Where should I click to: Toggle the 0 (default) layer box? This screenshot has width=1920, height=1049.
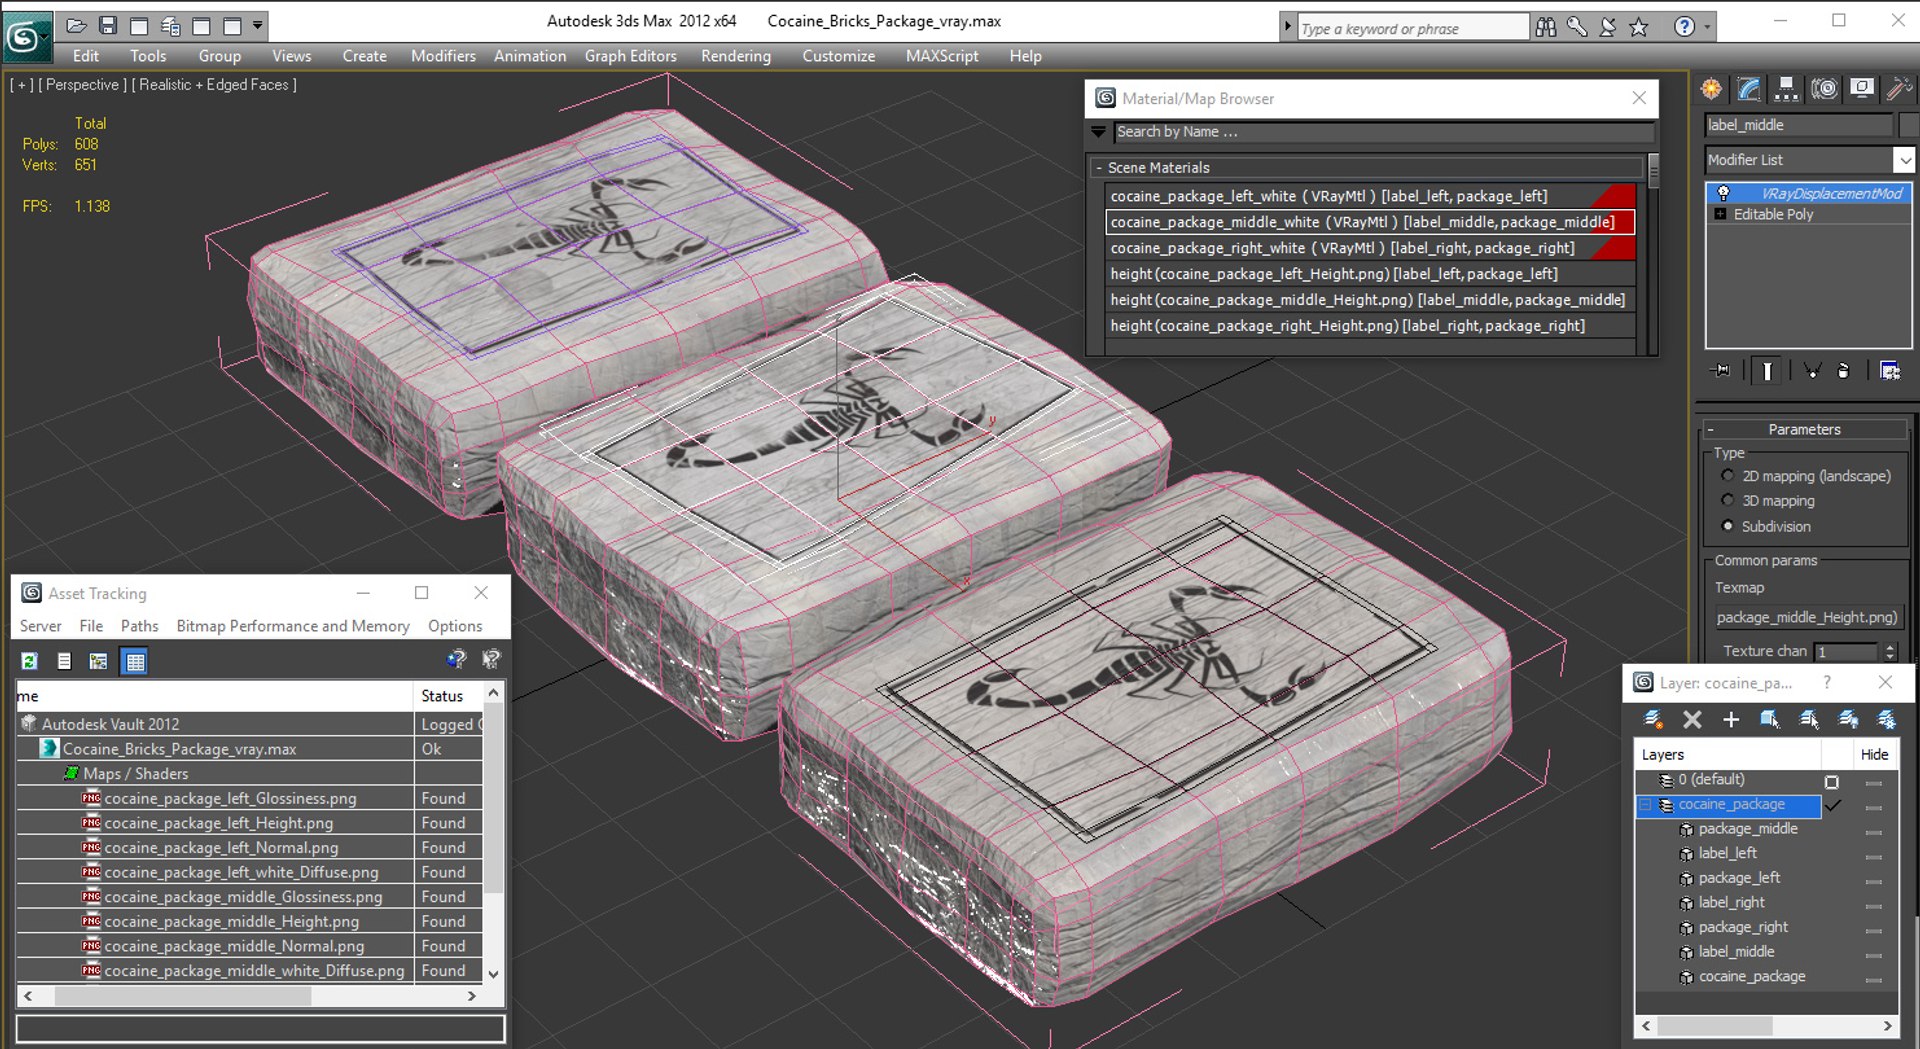[x=1832, y=781]
